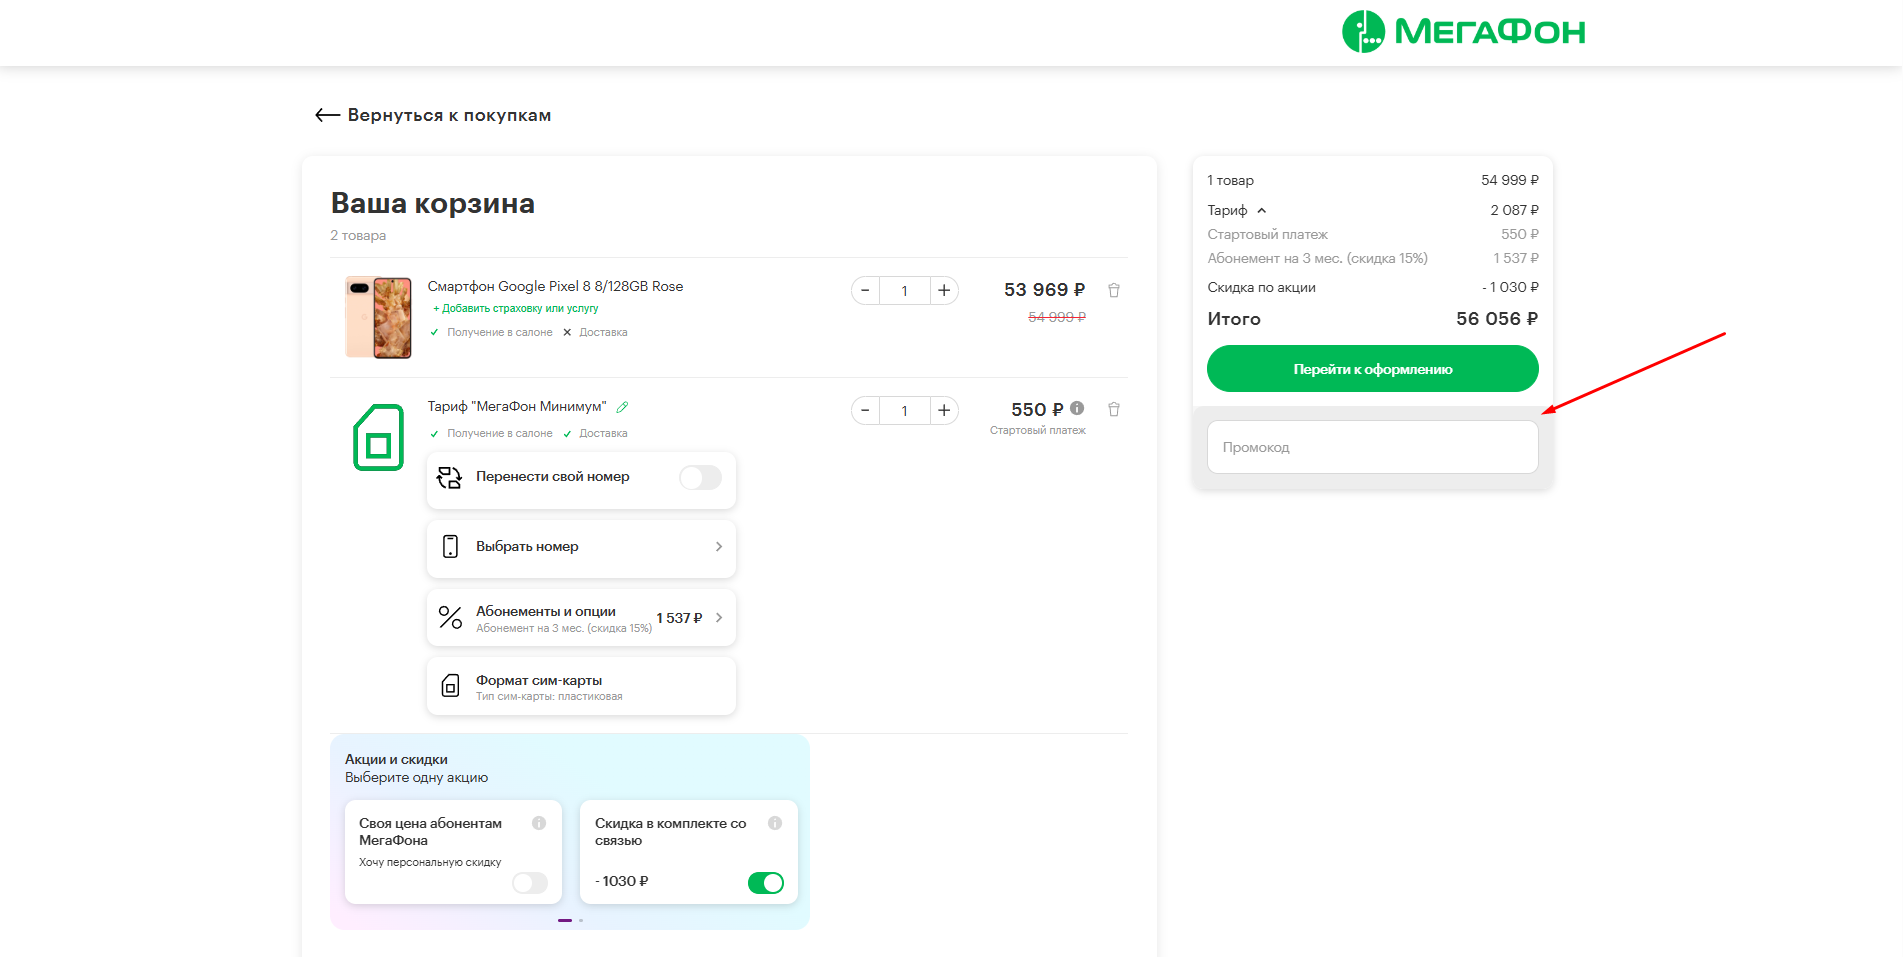1903x957 pixels.
Task: Open info for Своя цена абонентам МегаФона
Action: [x=539, y=823]
